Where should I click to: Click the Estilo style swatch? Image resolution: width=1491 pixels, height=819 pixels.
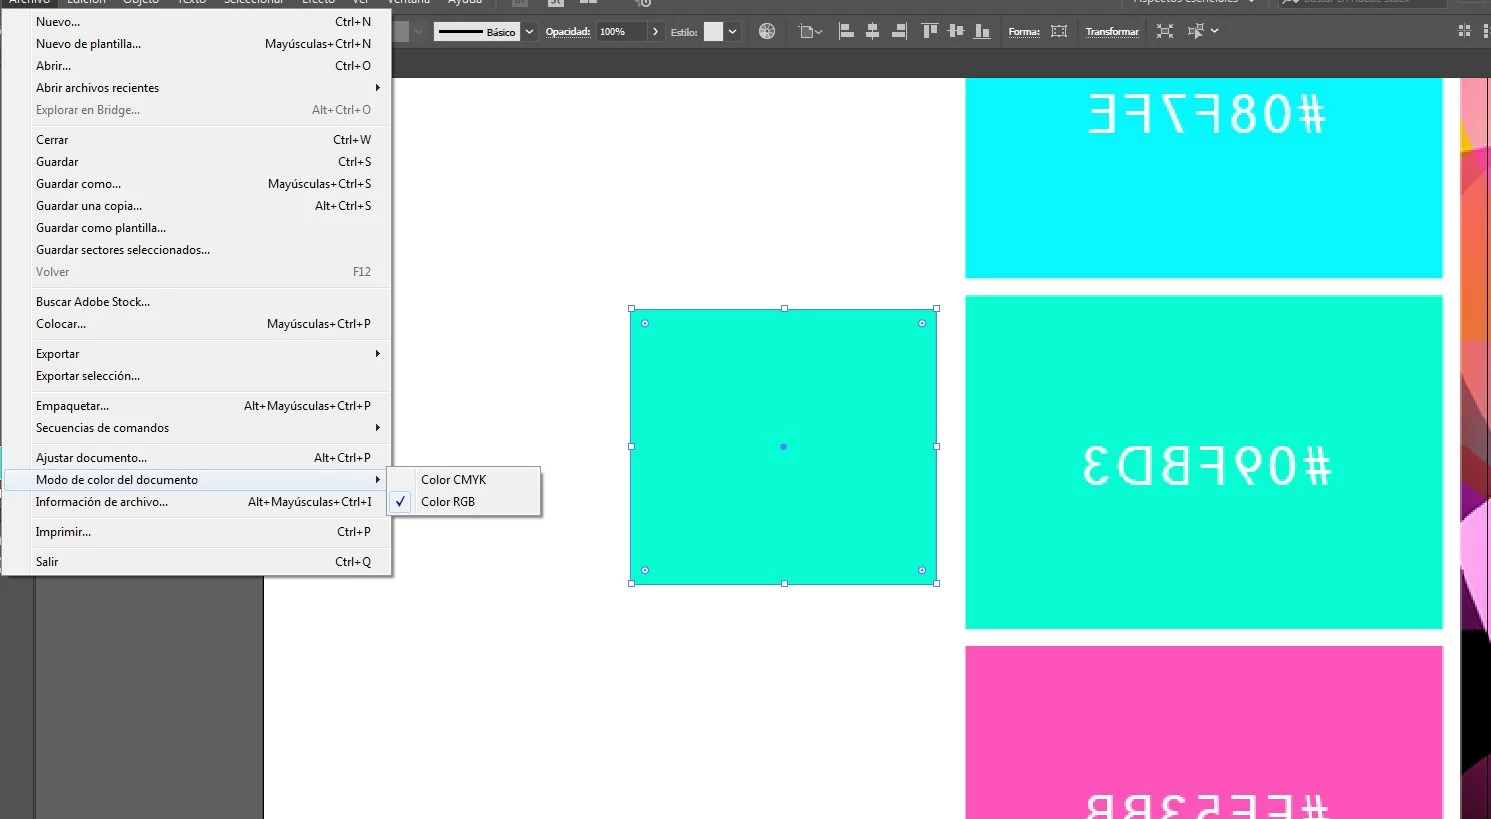[x=713, y=32]
